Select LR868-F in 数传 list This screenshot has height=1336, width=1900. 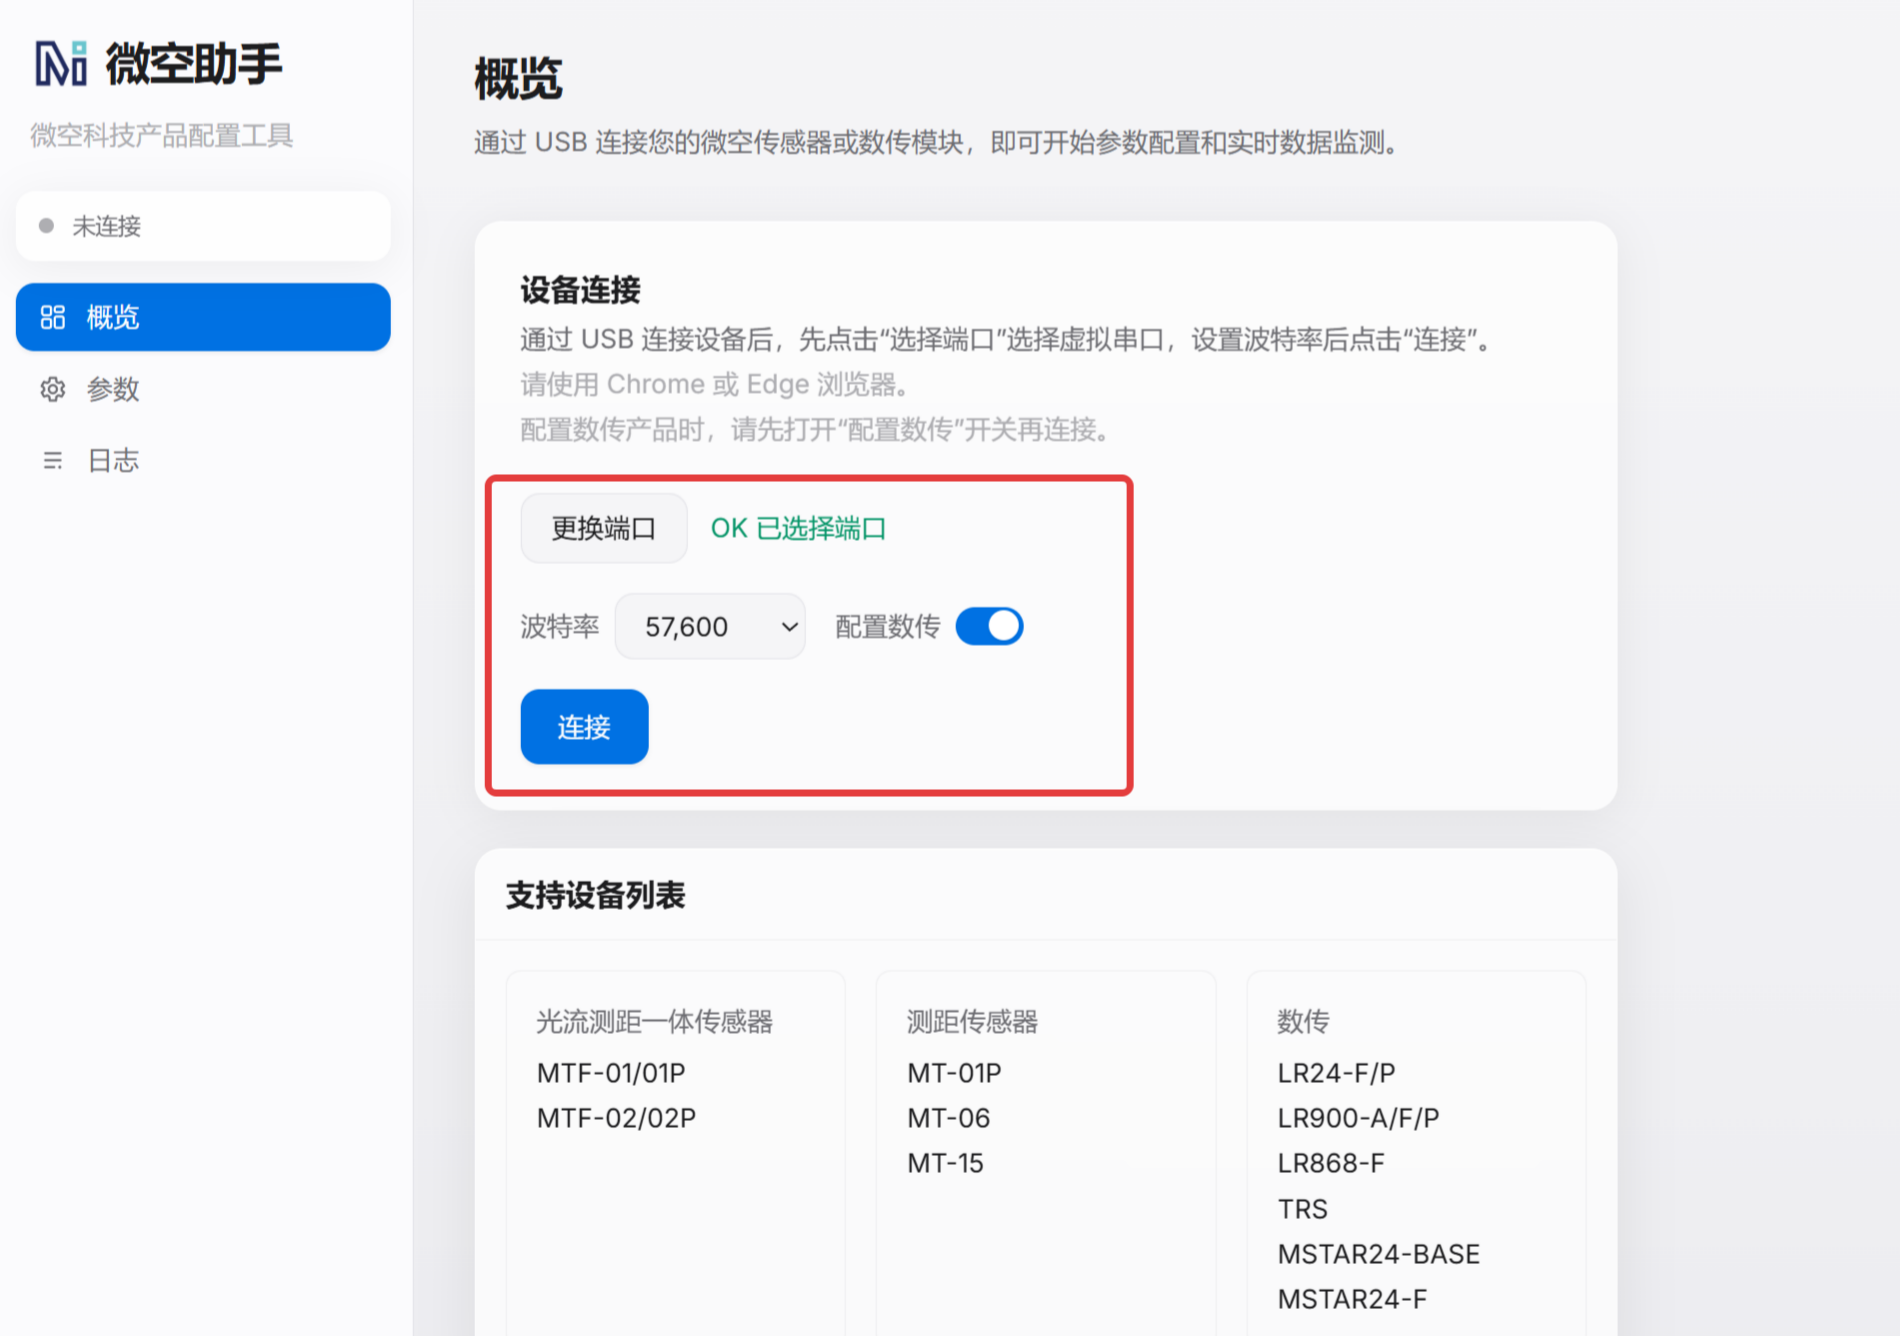pos(1331,1163)
